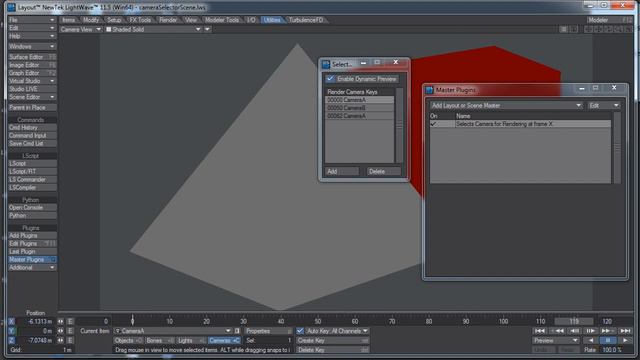The width and height of the screenshot is (640, 360).
Task: Select 'Selects Camera for Rendering' plugin row
Action: point(520,124)
